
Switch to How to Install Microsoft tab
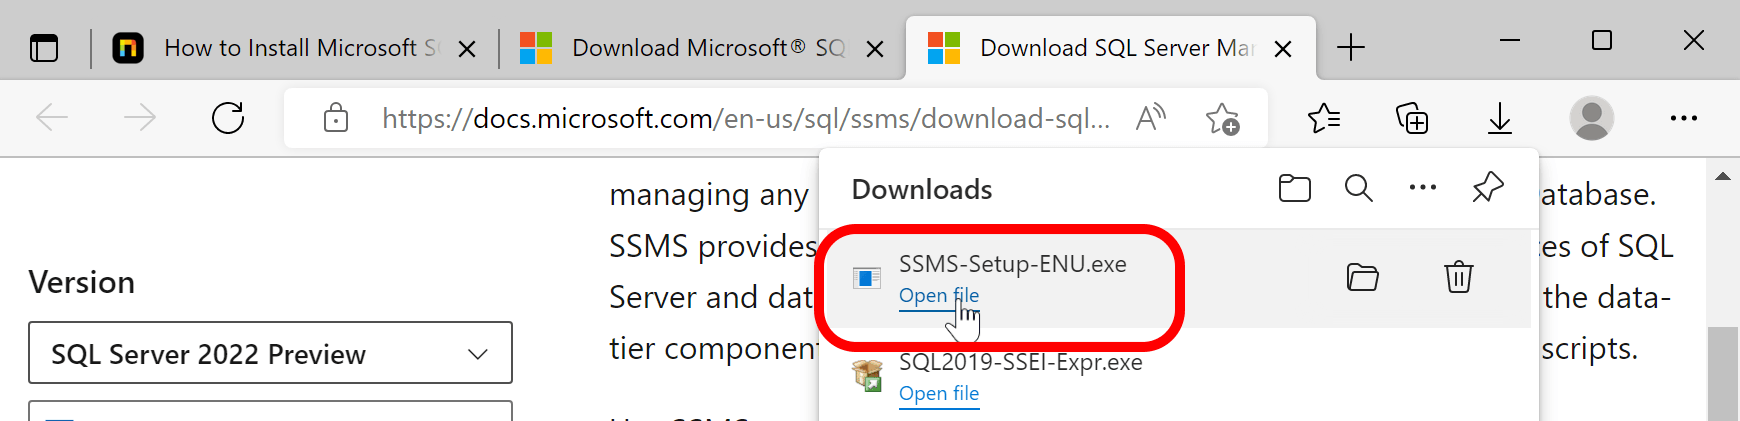(292, 48)
